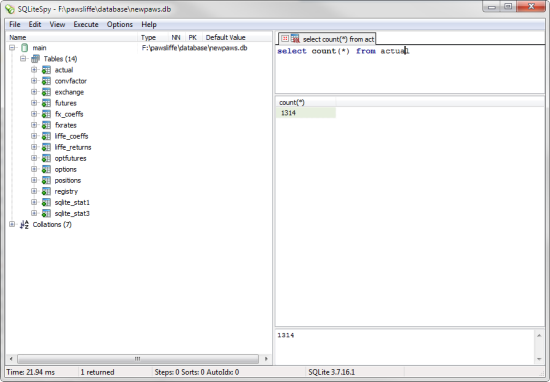Image resolution: width=550 pixels, height=382 pixels.
Task: Expand the sqlite_stat3 table node
Action: pos(34,213)
